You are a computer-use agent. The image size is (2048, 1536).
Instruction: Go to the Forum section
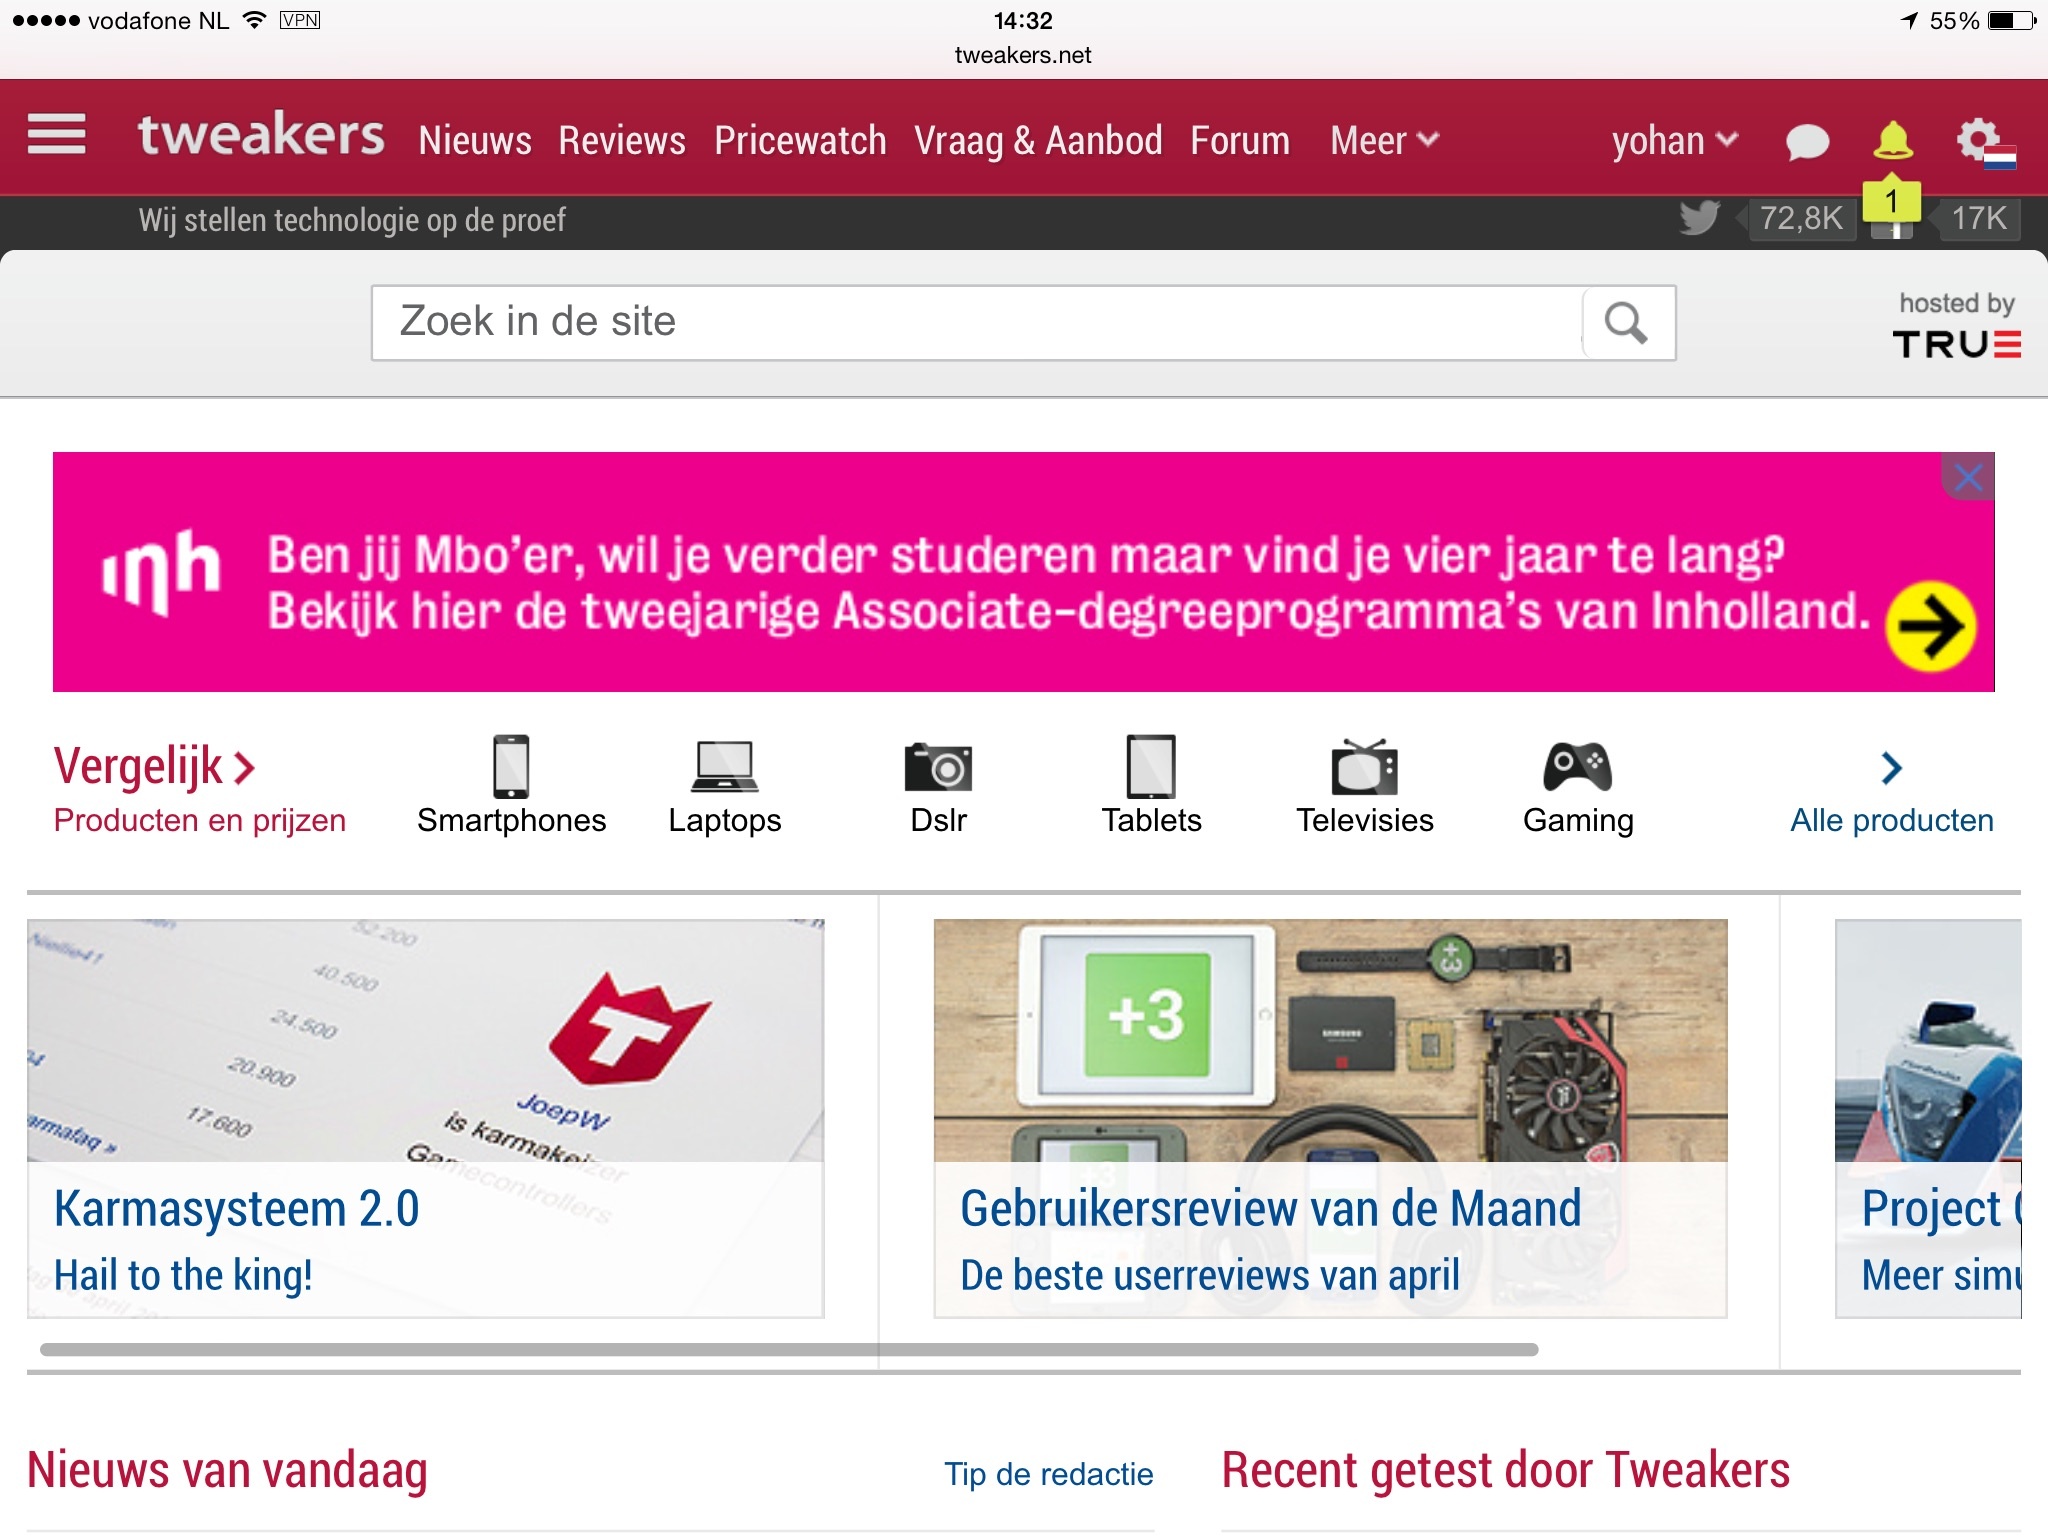(x=1240, y=141)
